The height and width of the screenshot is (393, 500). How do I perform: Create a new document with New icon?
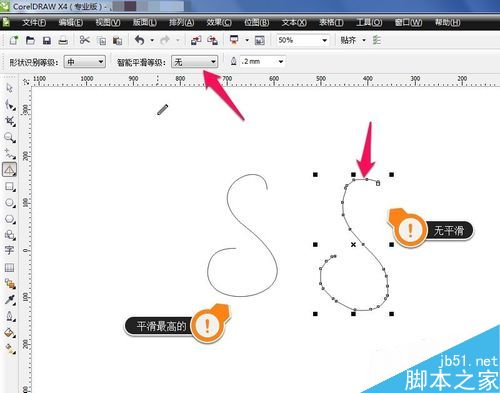click(14, 40)
